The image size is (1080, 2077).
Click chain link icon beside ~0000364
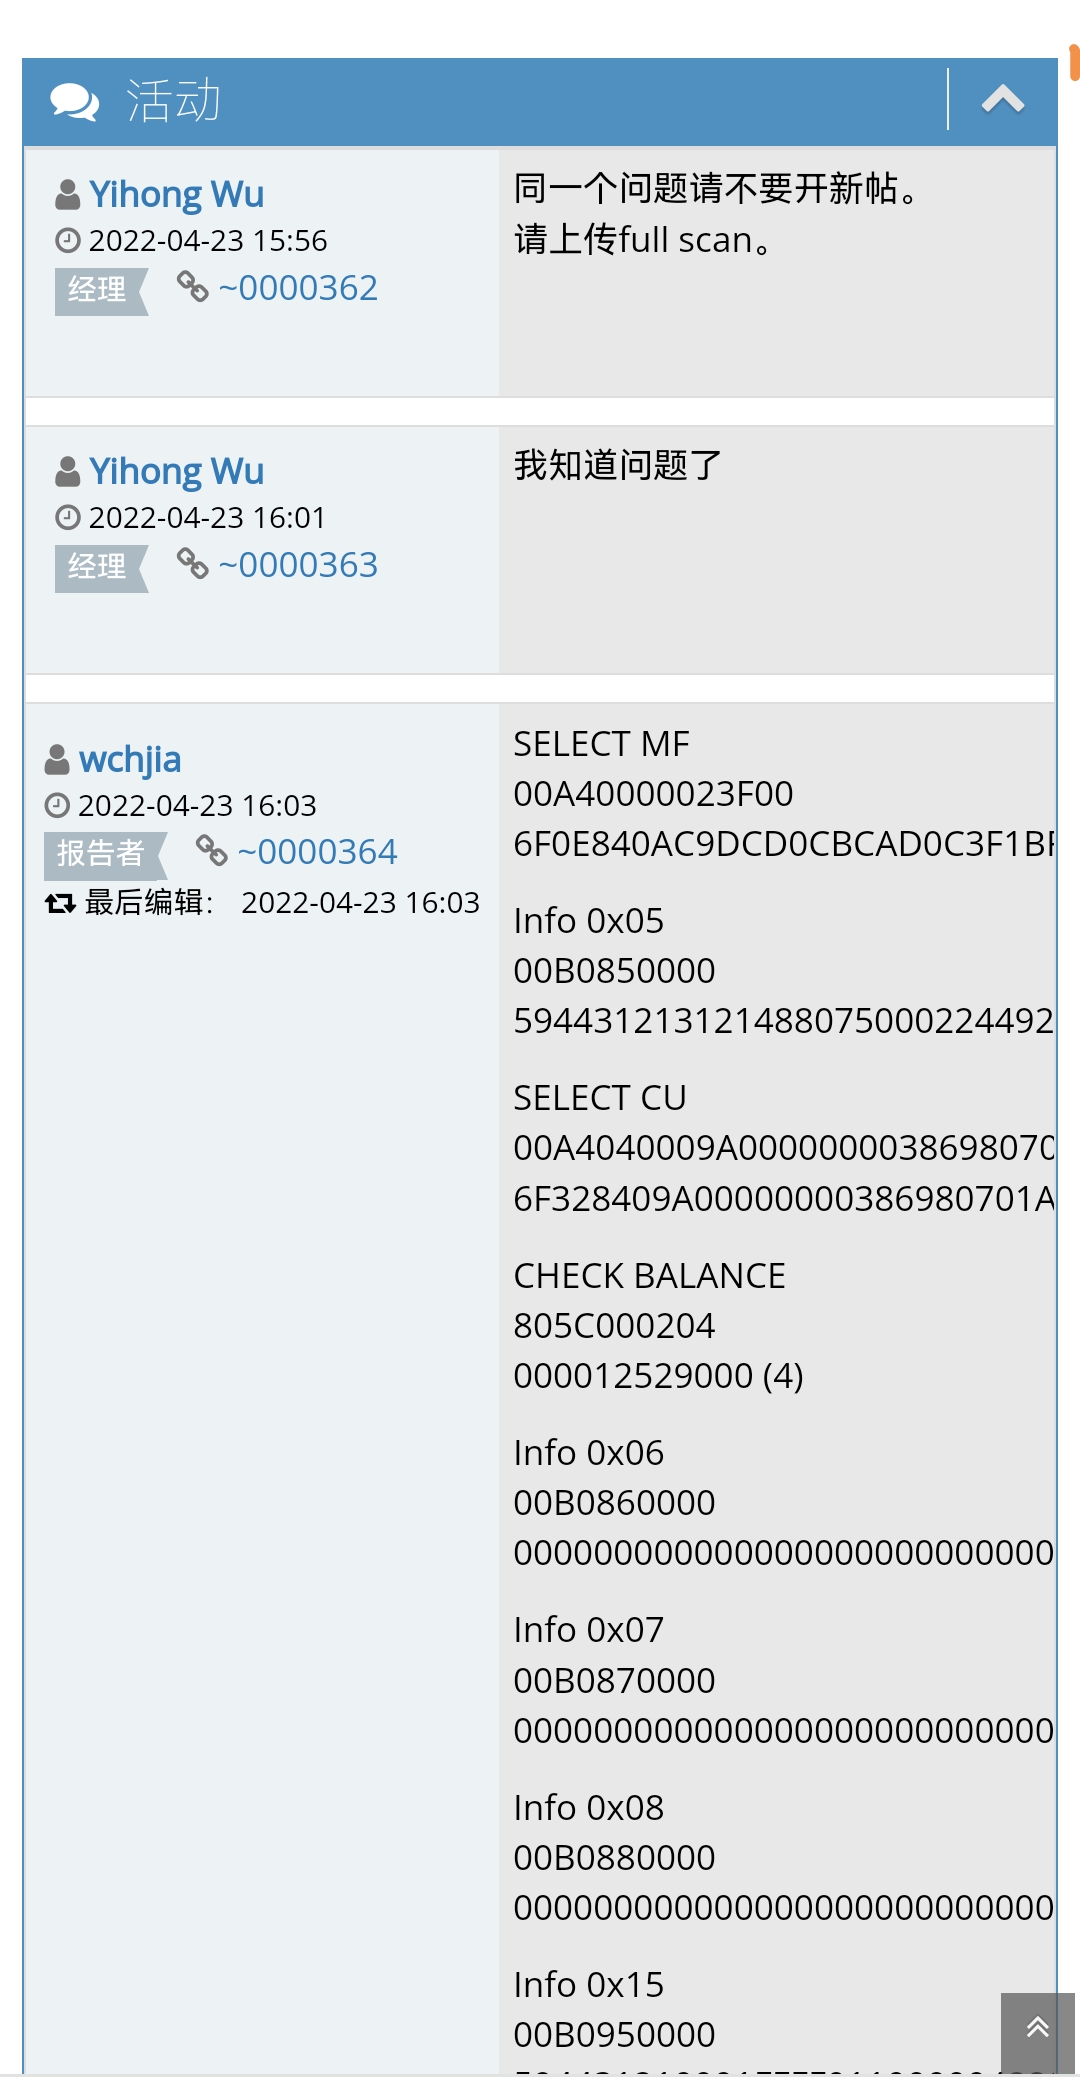pyautogui.click(x=211, y=850)
